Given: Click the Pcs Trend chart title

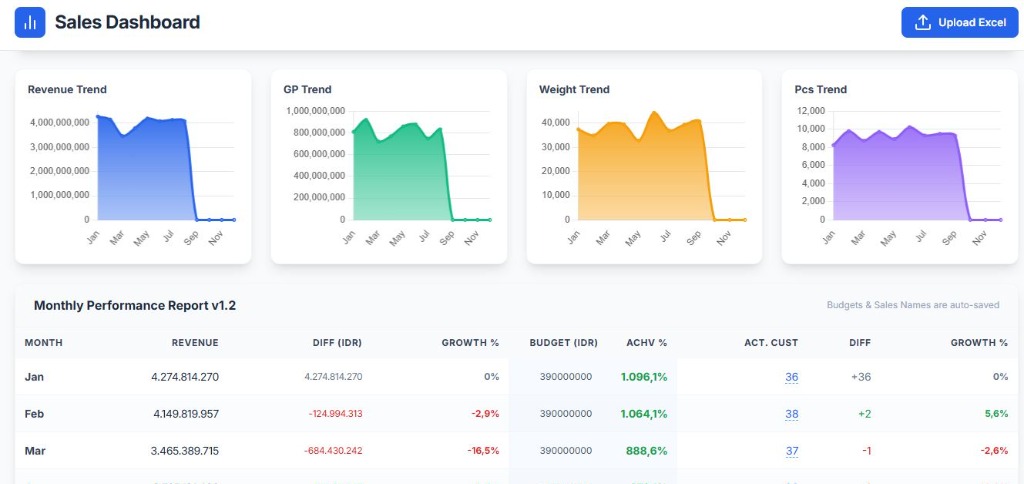Looking at the screenshot, I should pyautogui.click(x=820, y=89).
